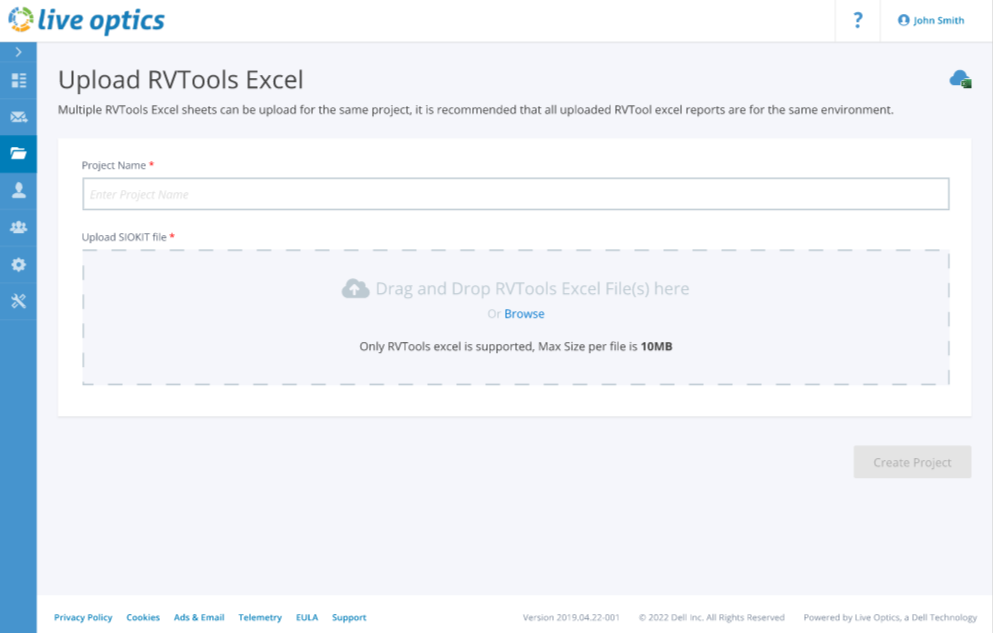Open the Privacy Policy link
The height and width of the screenshot is (633, 993).
83,617
